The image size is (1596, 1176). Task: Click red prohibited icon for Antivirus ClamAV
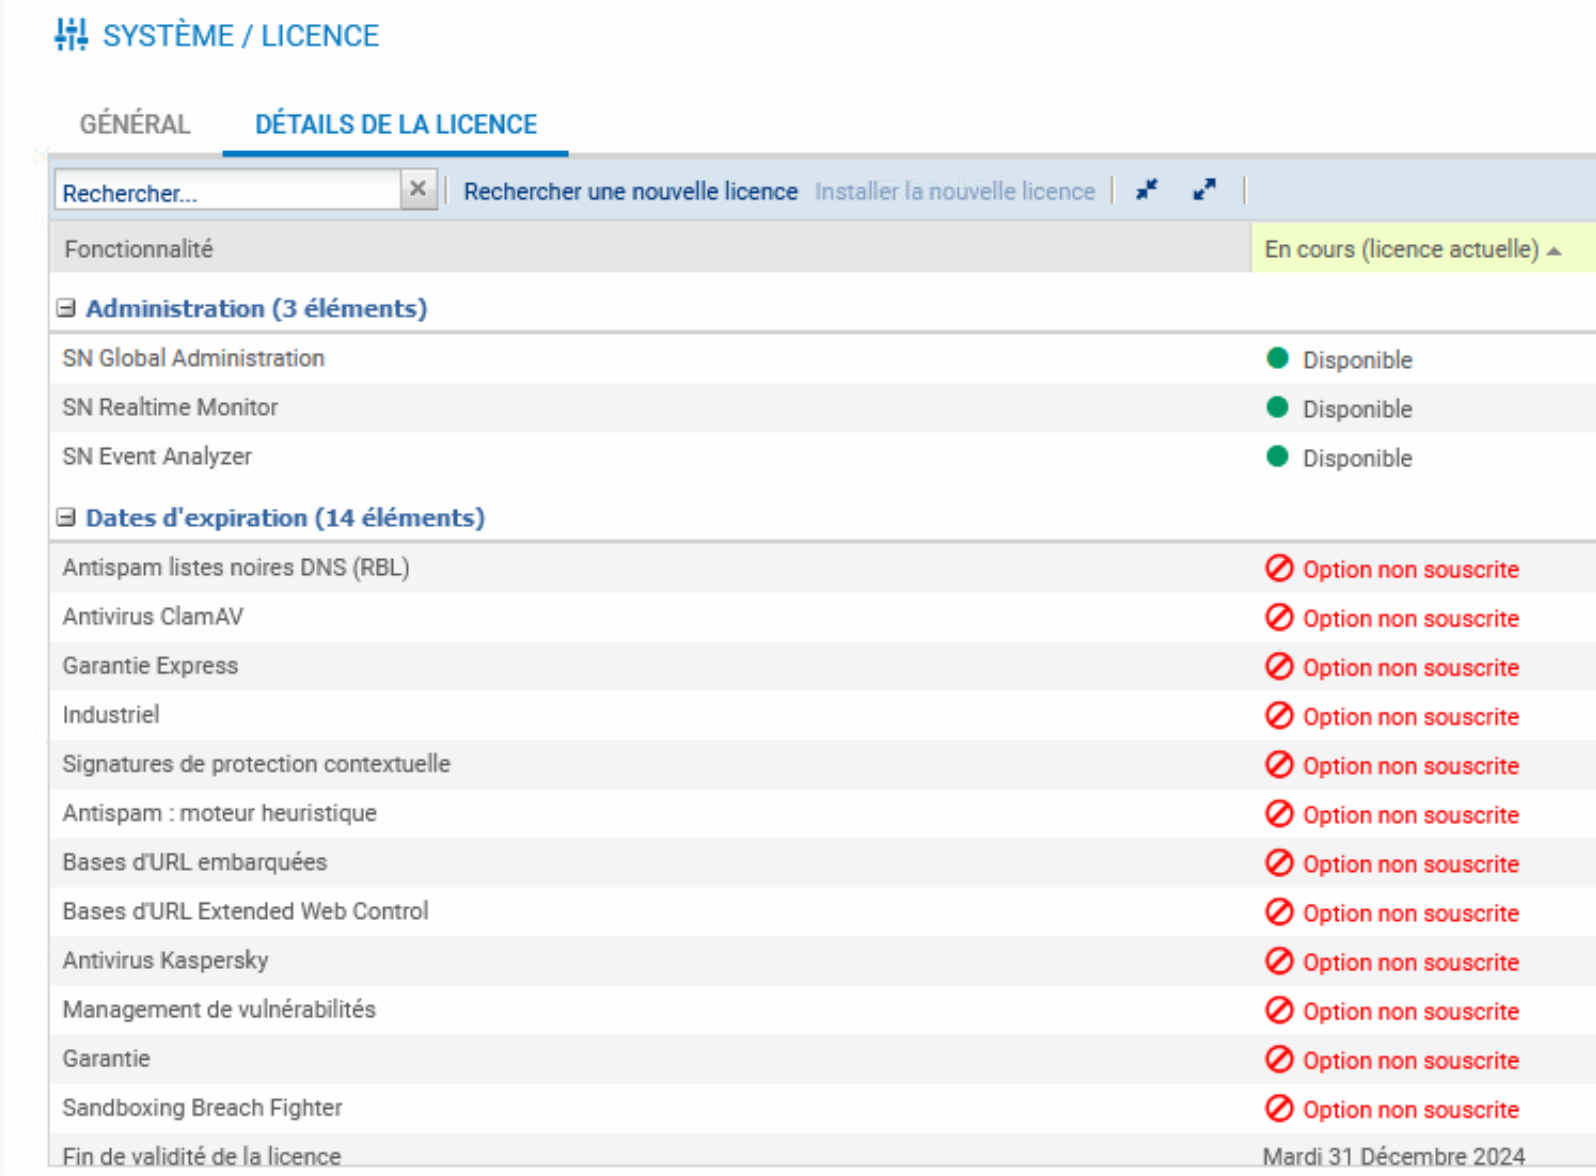(1279, 618)
